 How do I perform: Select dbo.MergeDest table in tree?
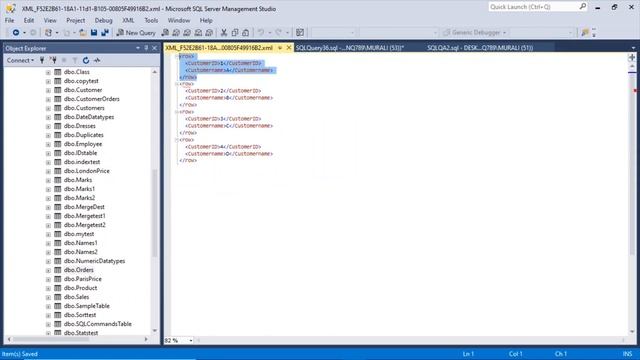[84, 207]
